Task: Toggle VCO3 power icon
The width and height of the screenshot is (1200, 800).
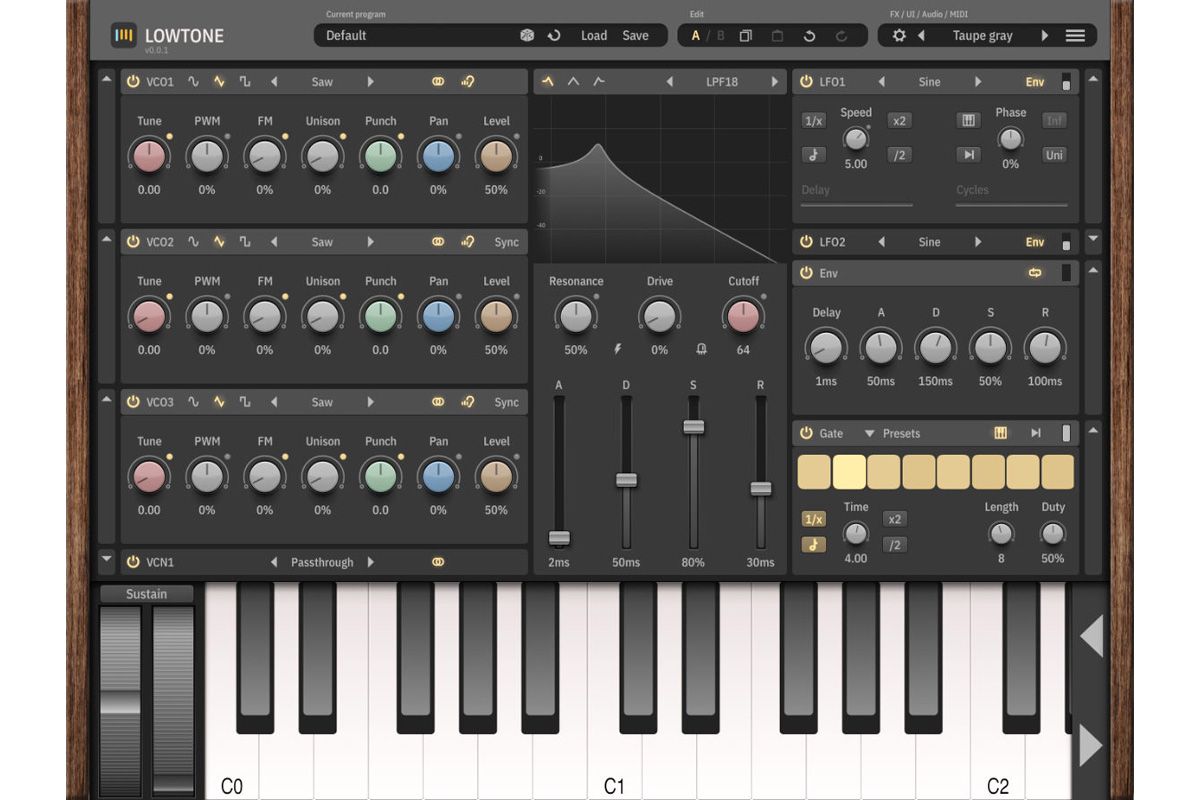Action: point(133,402)
